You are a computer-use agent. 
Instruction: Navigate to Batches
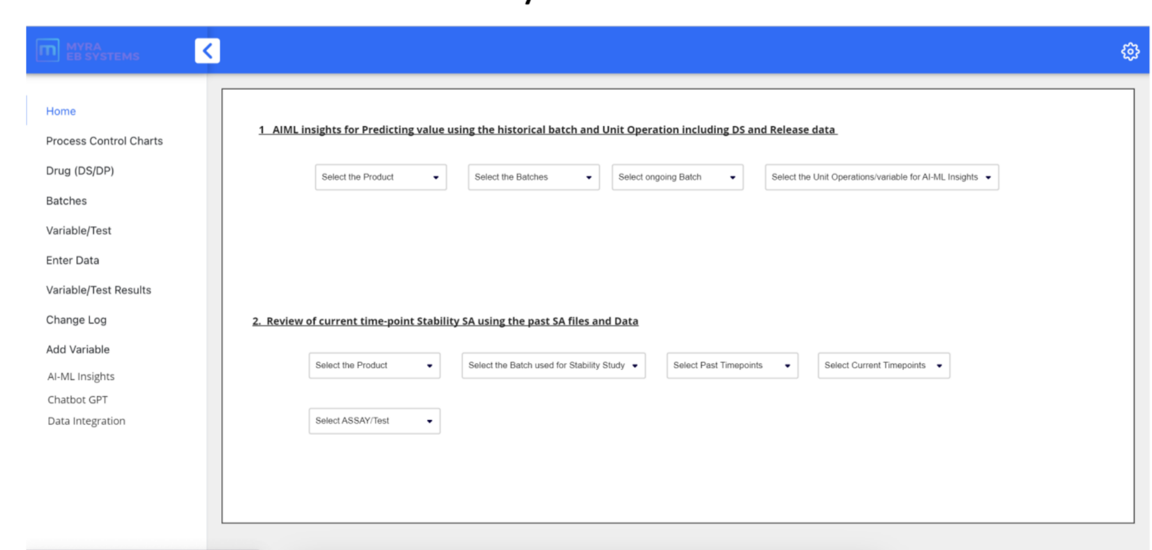[x=66, y=200]
